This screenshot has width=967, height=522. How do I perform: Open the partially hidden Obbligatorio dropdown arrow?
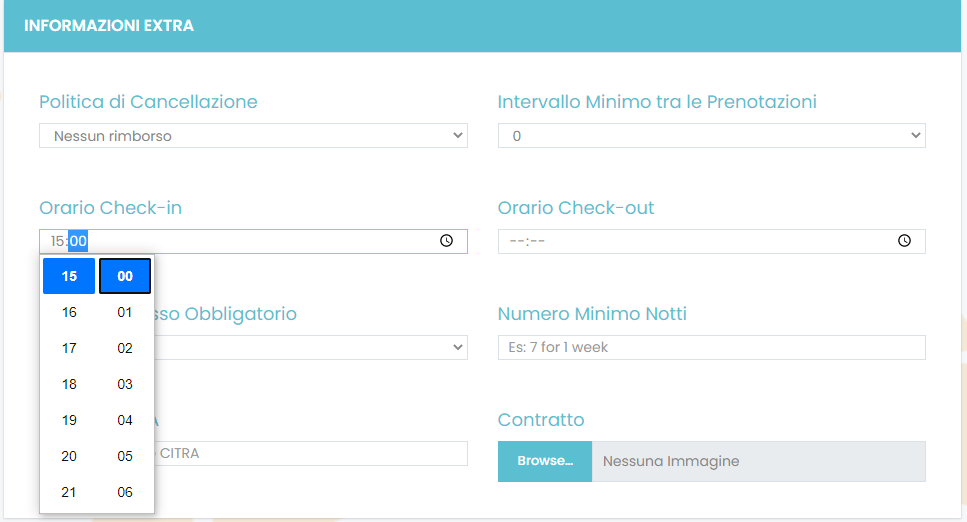(458, 347)
